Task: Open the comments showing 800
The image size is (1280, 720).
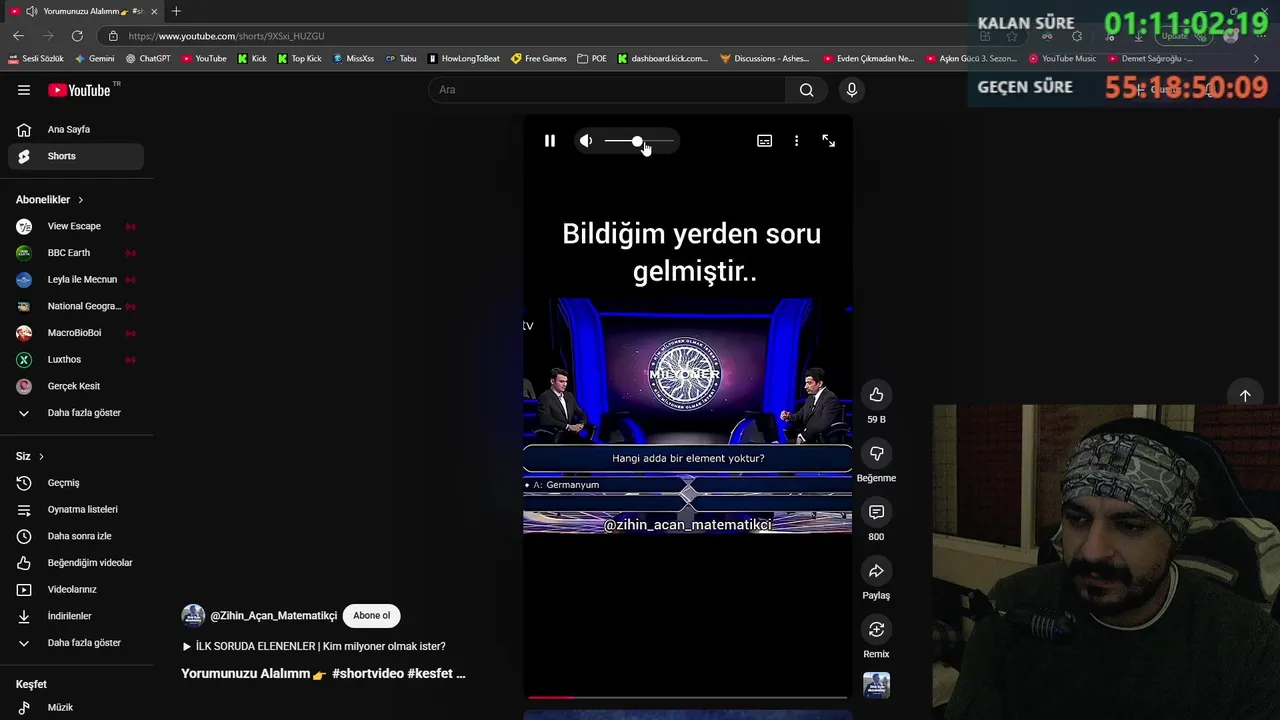Action: (x=876, y=512)
